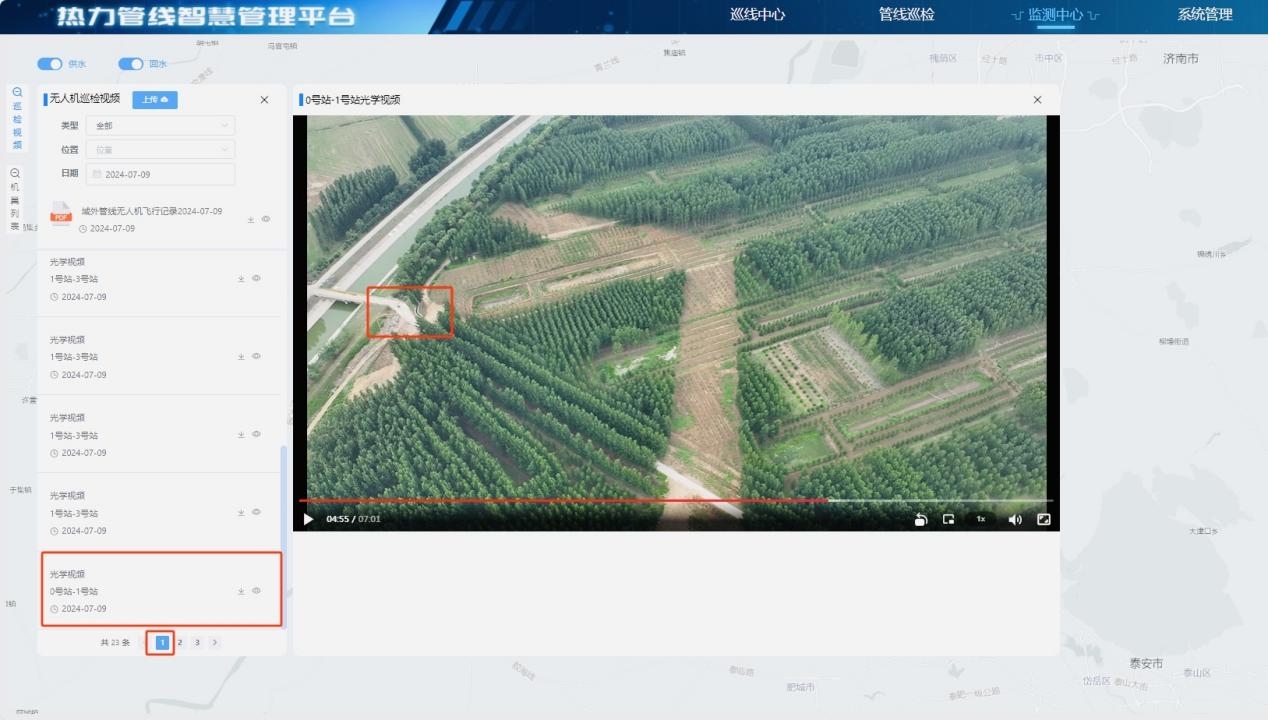1268x720 pixels.
Task: Open the 机巢列表 sidebar panel icon
Action: click(16, 199)
